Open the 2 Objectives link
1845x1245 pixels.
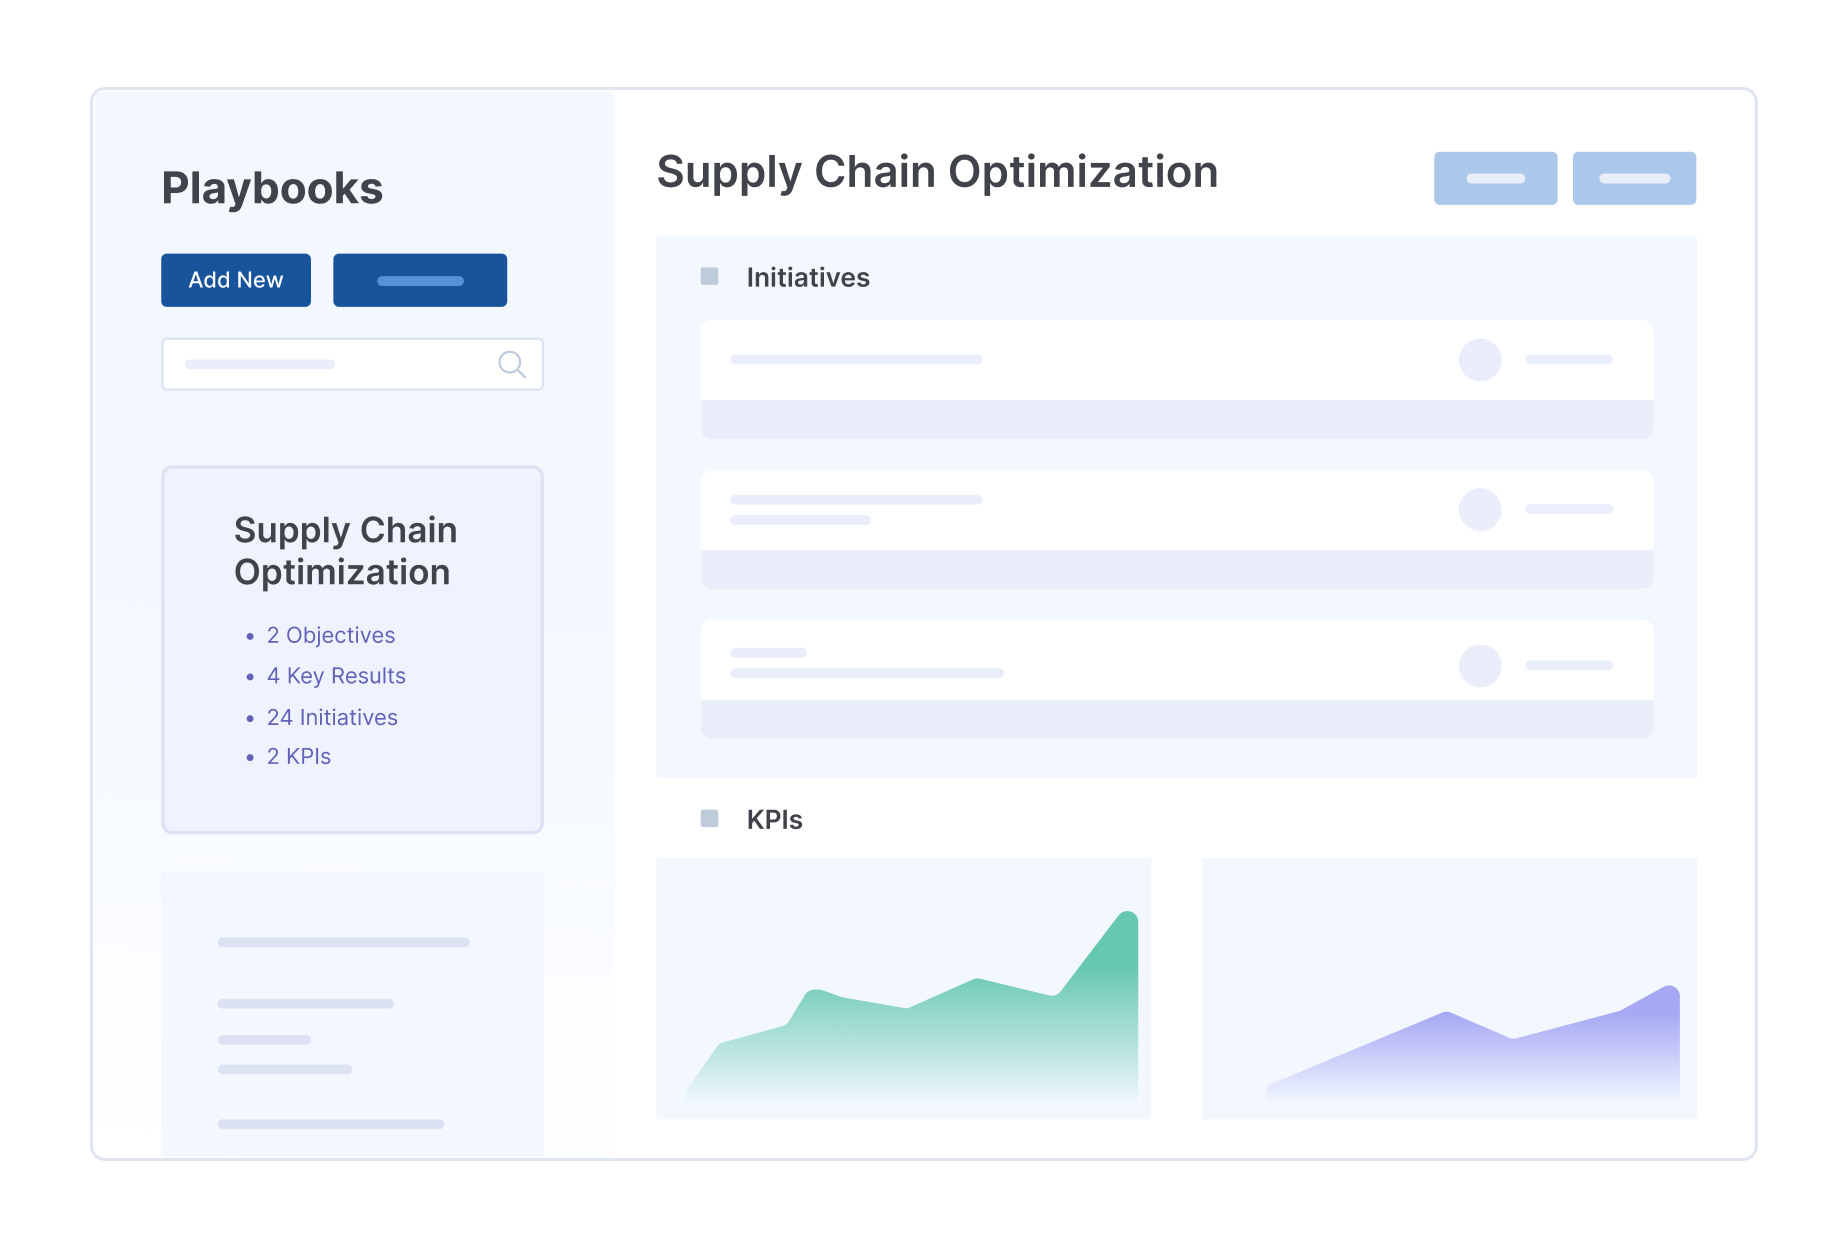pos(331,635)
